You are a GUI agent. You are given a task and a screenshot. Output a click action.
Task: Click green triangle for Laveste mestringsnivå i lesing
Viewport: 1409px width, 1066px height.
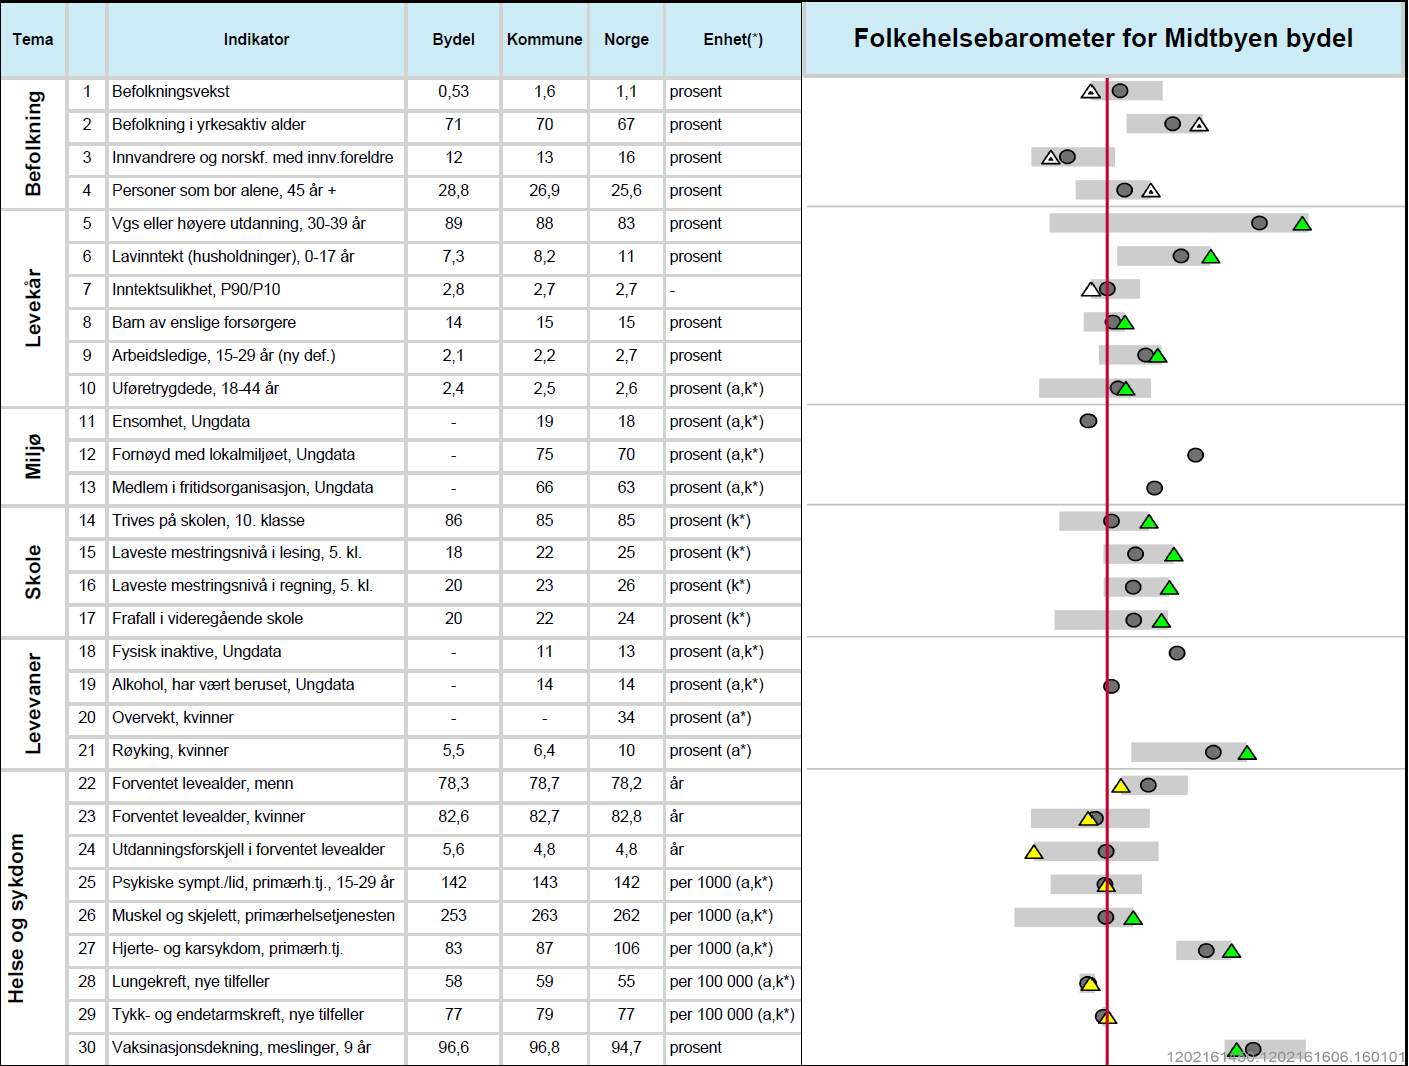(1174, 555)
